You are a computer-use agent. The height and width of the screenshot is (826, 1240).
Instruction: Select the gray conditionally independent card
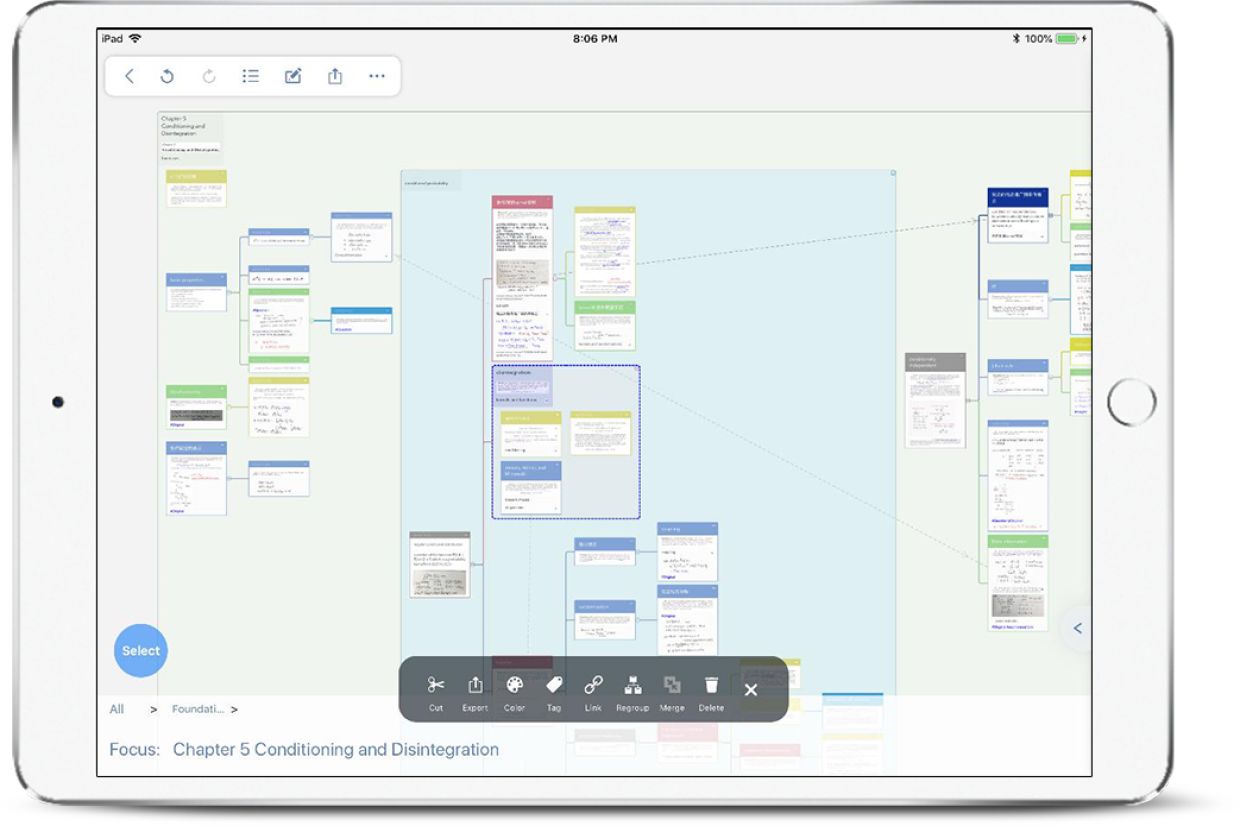click(935, 400)
